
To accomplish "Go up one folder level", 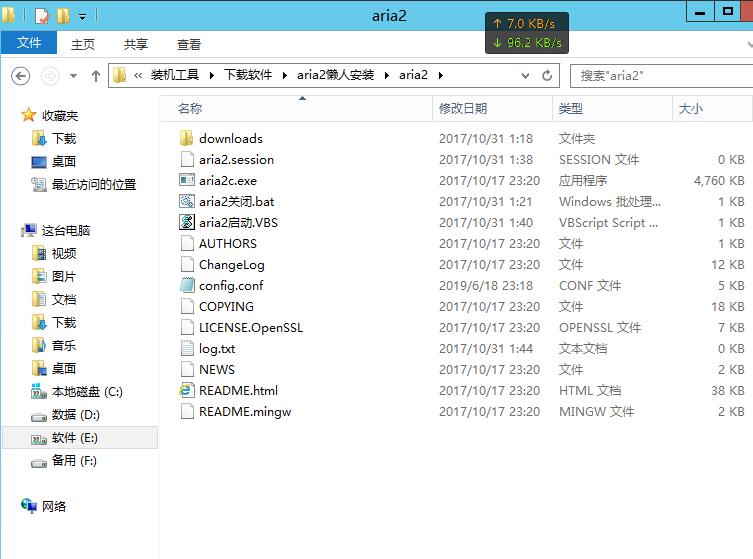I will 96,76.
